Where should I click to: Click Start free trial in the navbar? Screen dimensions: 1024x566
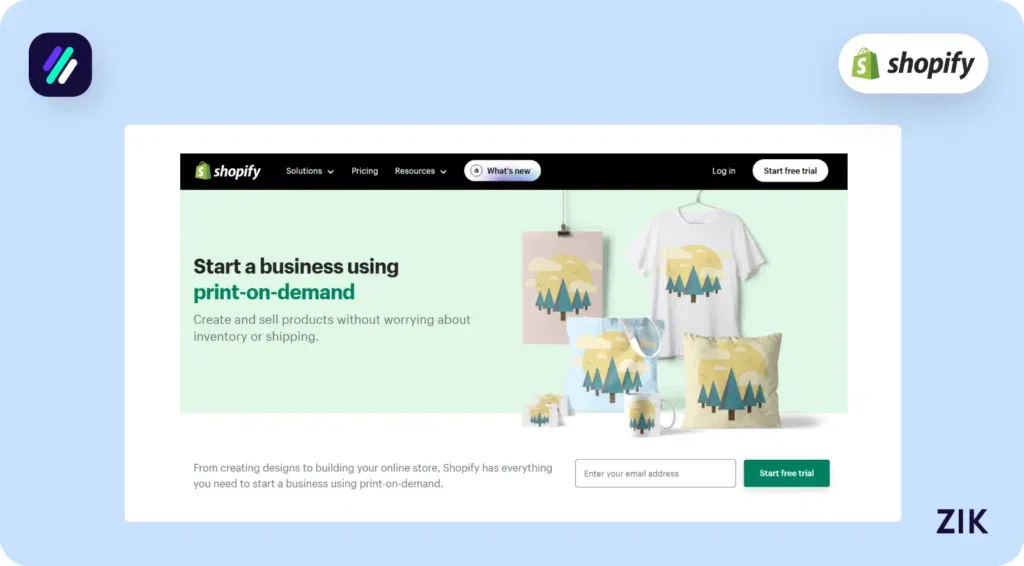click(790, 171)
